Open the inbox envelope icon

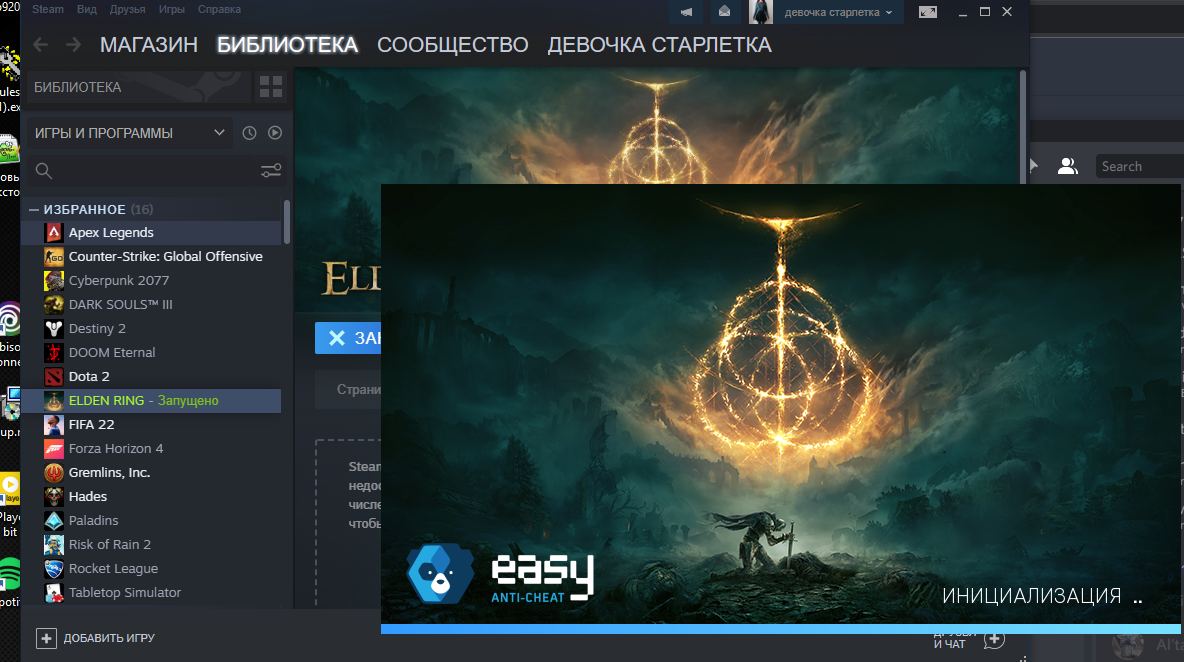pyautogui.click(x=724, y=12)
